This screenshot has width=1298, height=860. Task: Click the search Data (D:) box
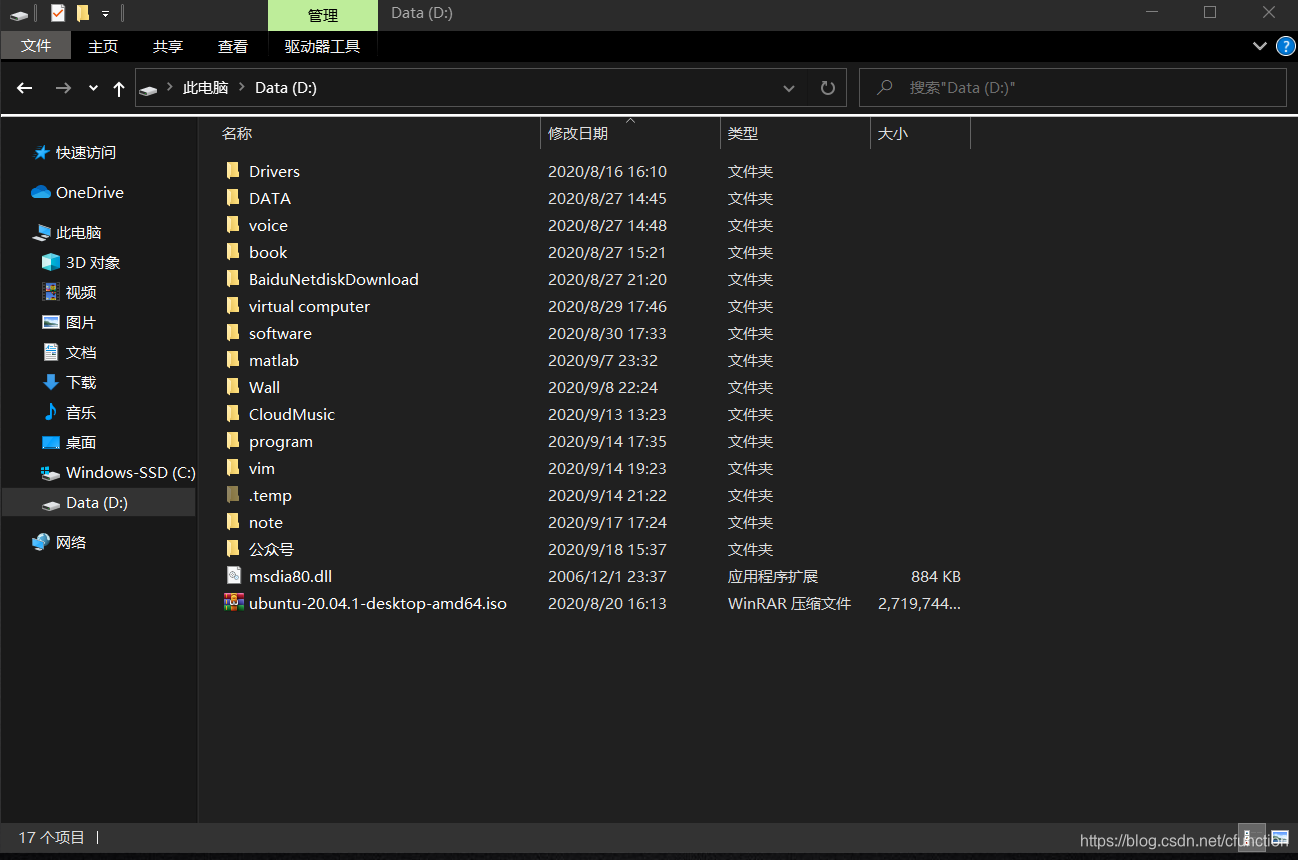tap(1073, 88)
